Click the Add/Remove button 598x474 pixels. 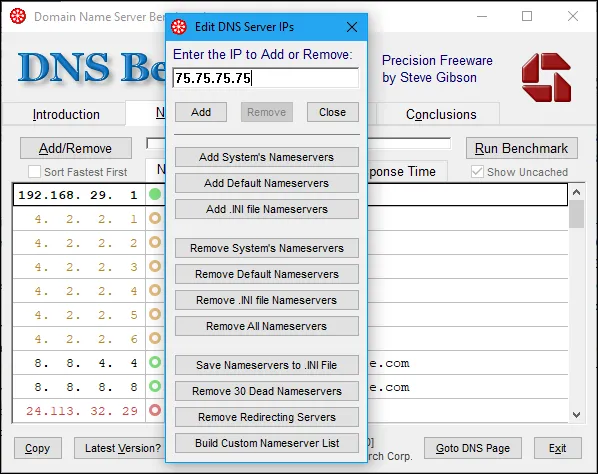coord(76,148)
